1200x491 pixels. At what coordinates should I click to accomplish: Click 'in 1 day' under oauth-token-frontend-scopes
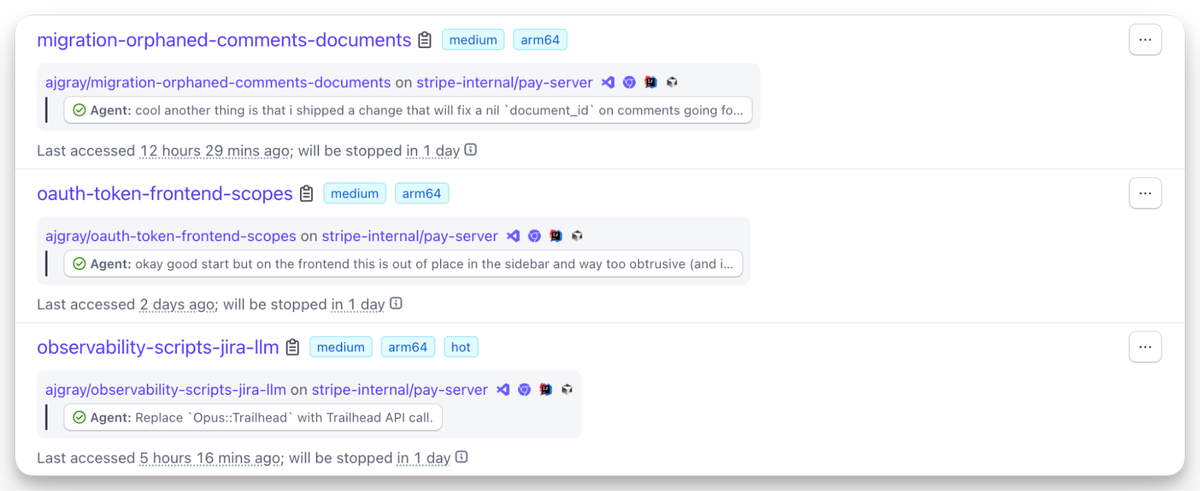(x=358, y=304)
